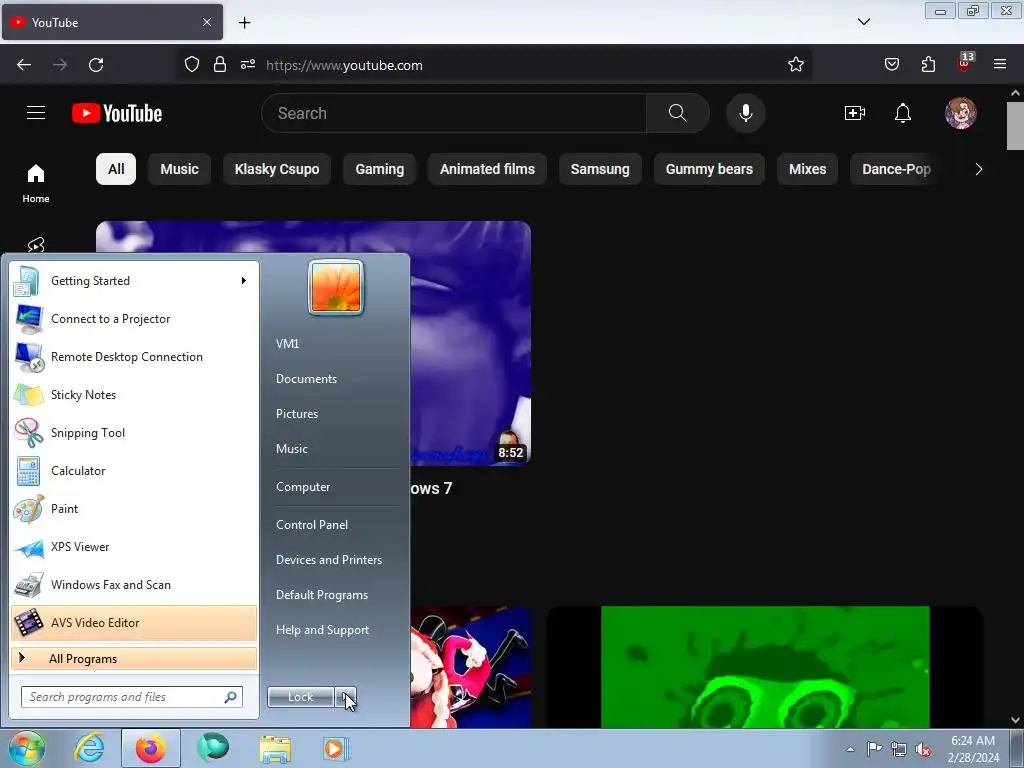Select the Dance-Pop filter chip
This screenshot has width=1024, height=768.
click(x=897, y=169)
